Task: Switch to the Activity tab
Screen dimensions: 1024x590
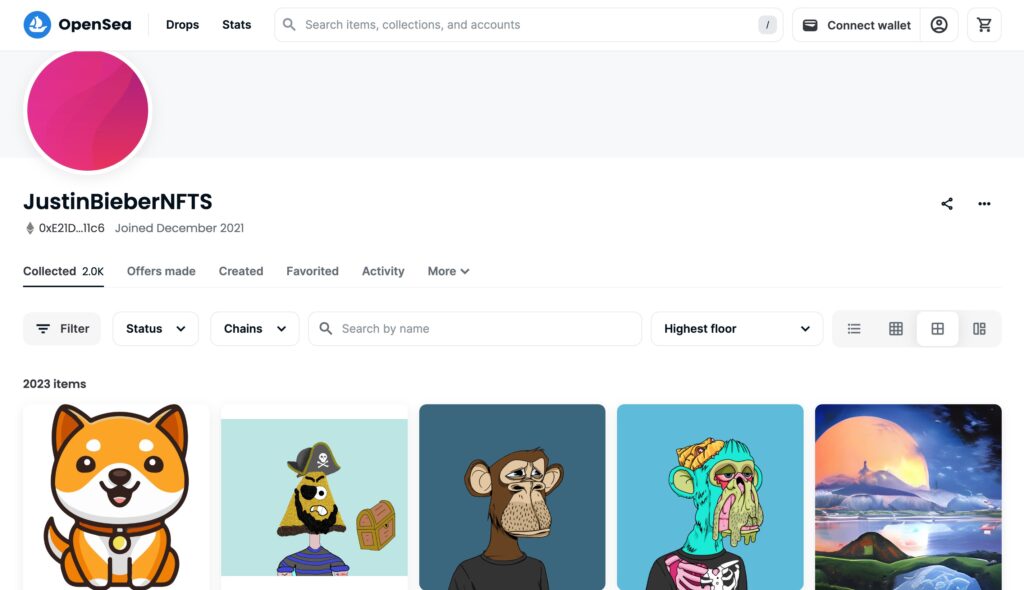Action: 383,271
